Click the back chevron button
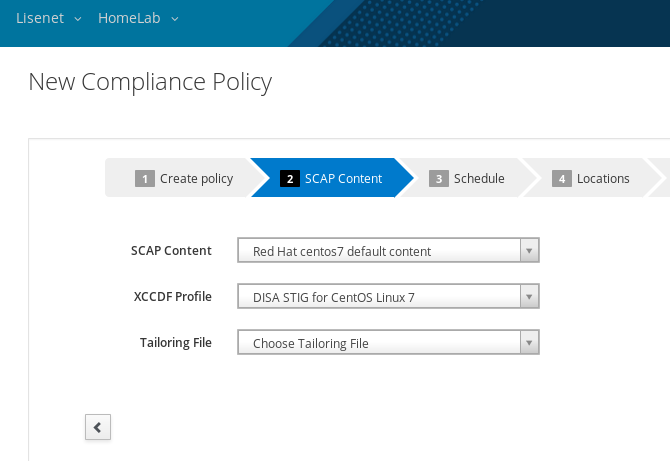 click(98, 427)
